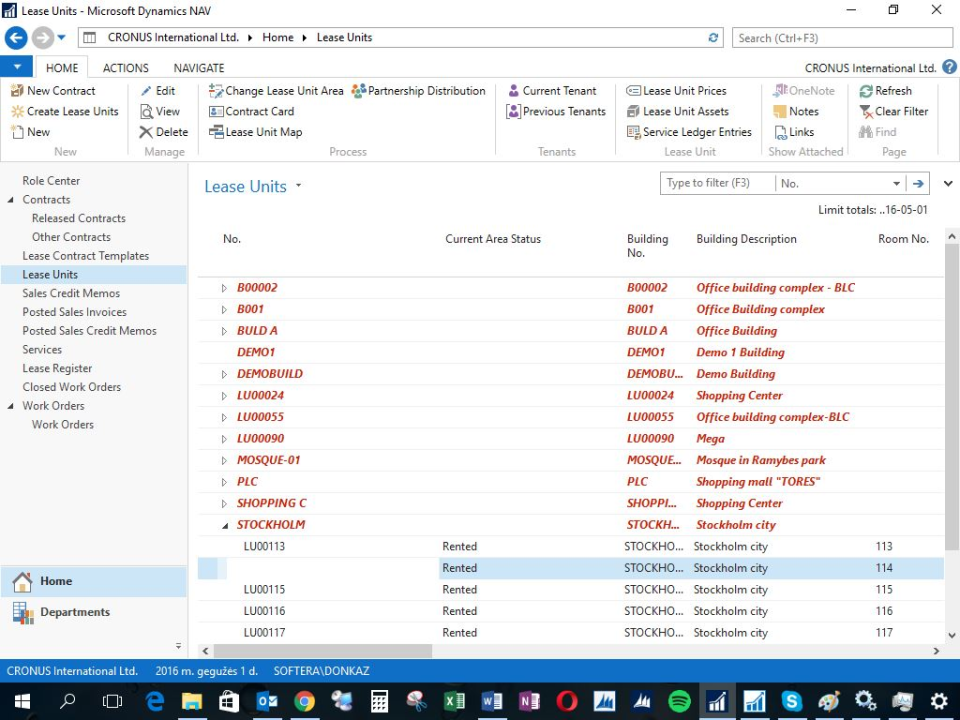The height and width of the screenshot is (720, 960).
Task: Expand the LU00055 row
Action: 224,418
